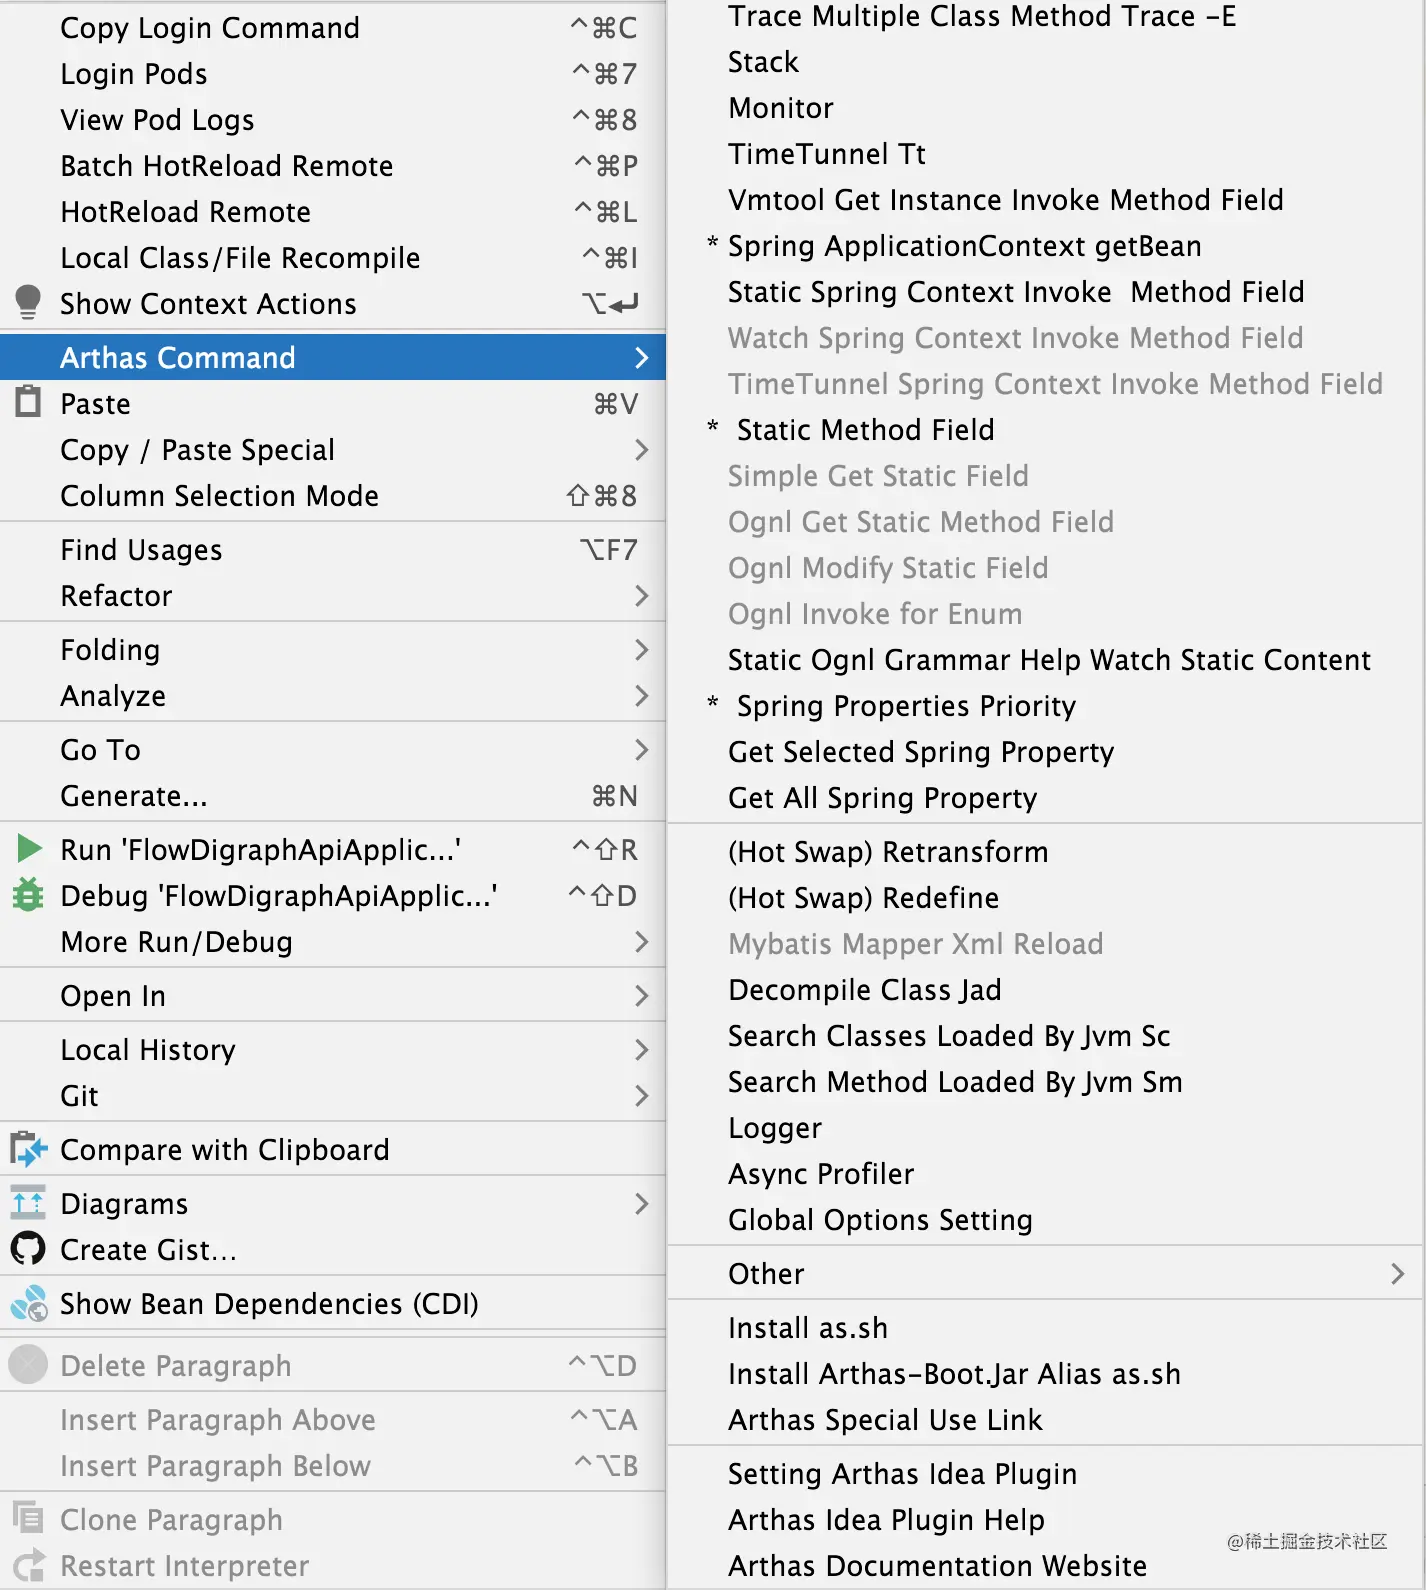
Task: Choose Global Options Setting
Action: 1045,1220
